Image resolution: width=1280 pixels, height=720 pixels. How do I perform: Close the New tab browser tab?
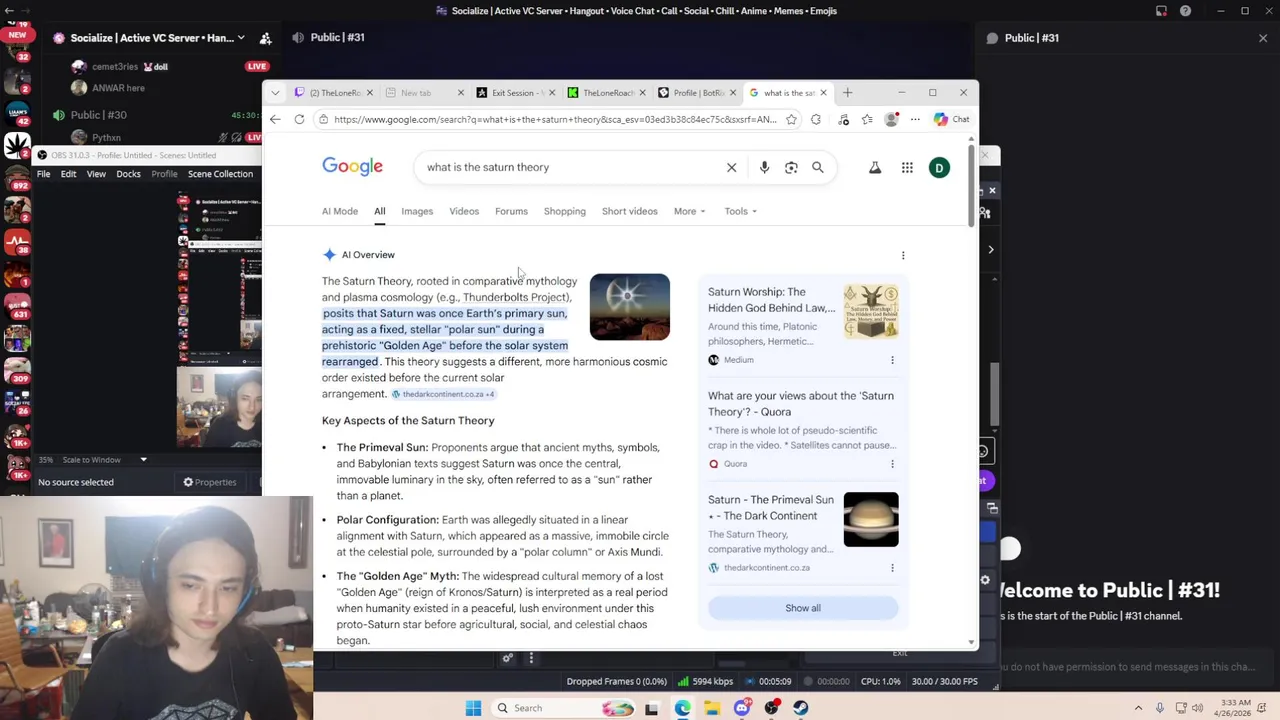click(460, 93)
